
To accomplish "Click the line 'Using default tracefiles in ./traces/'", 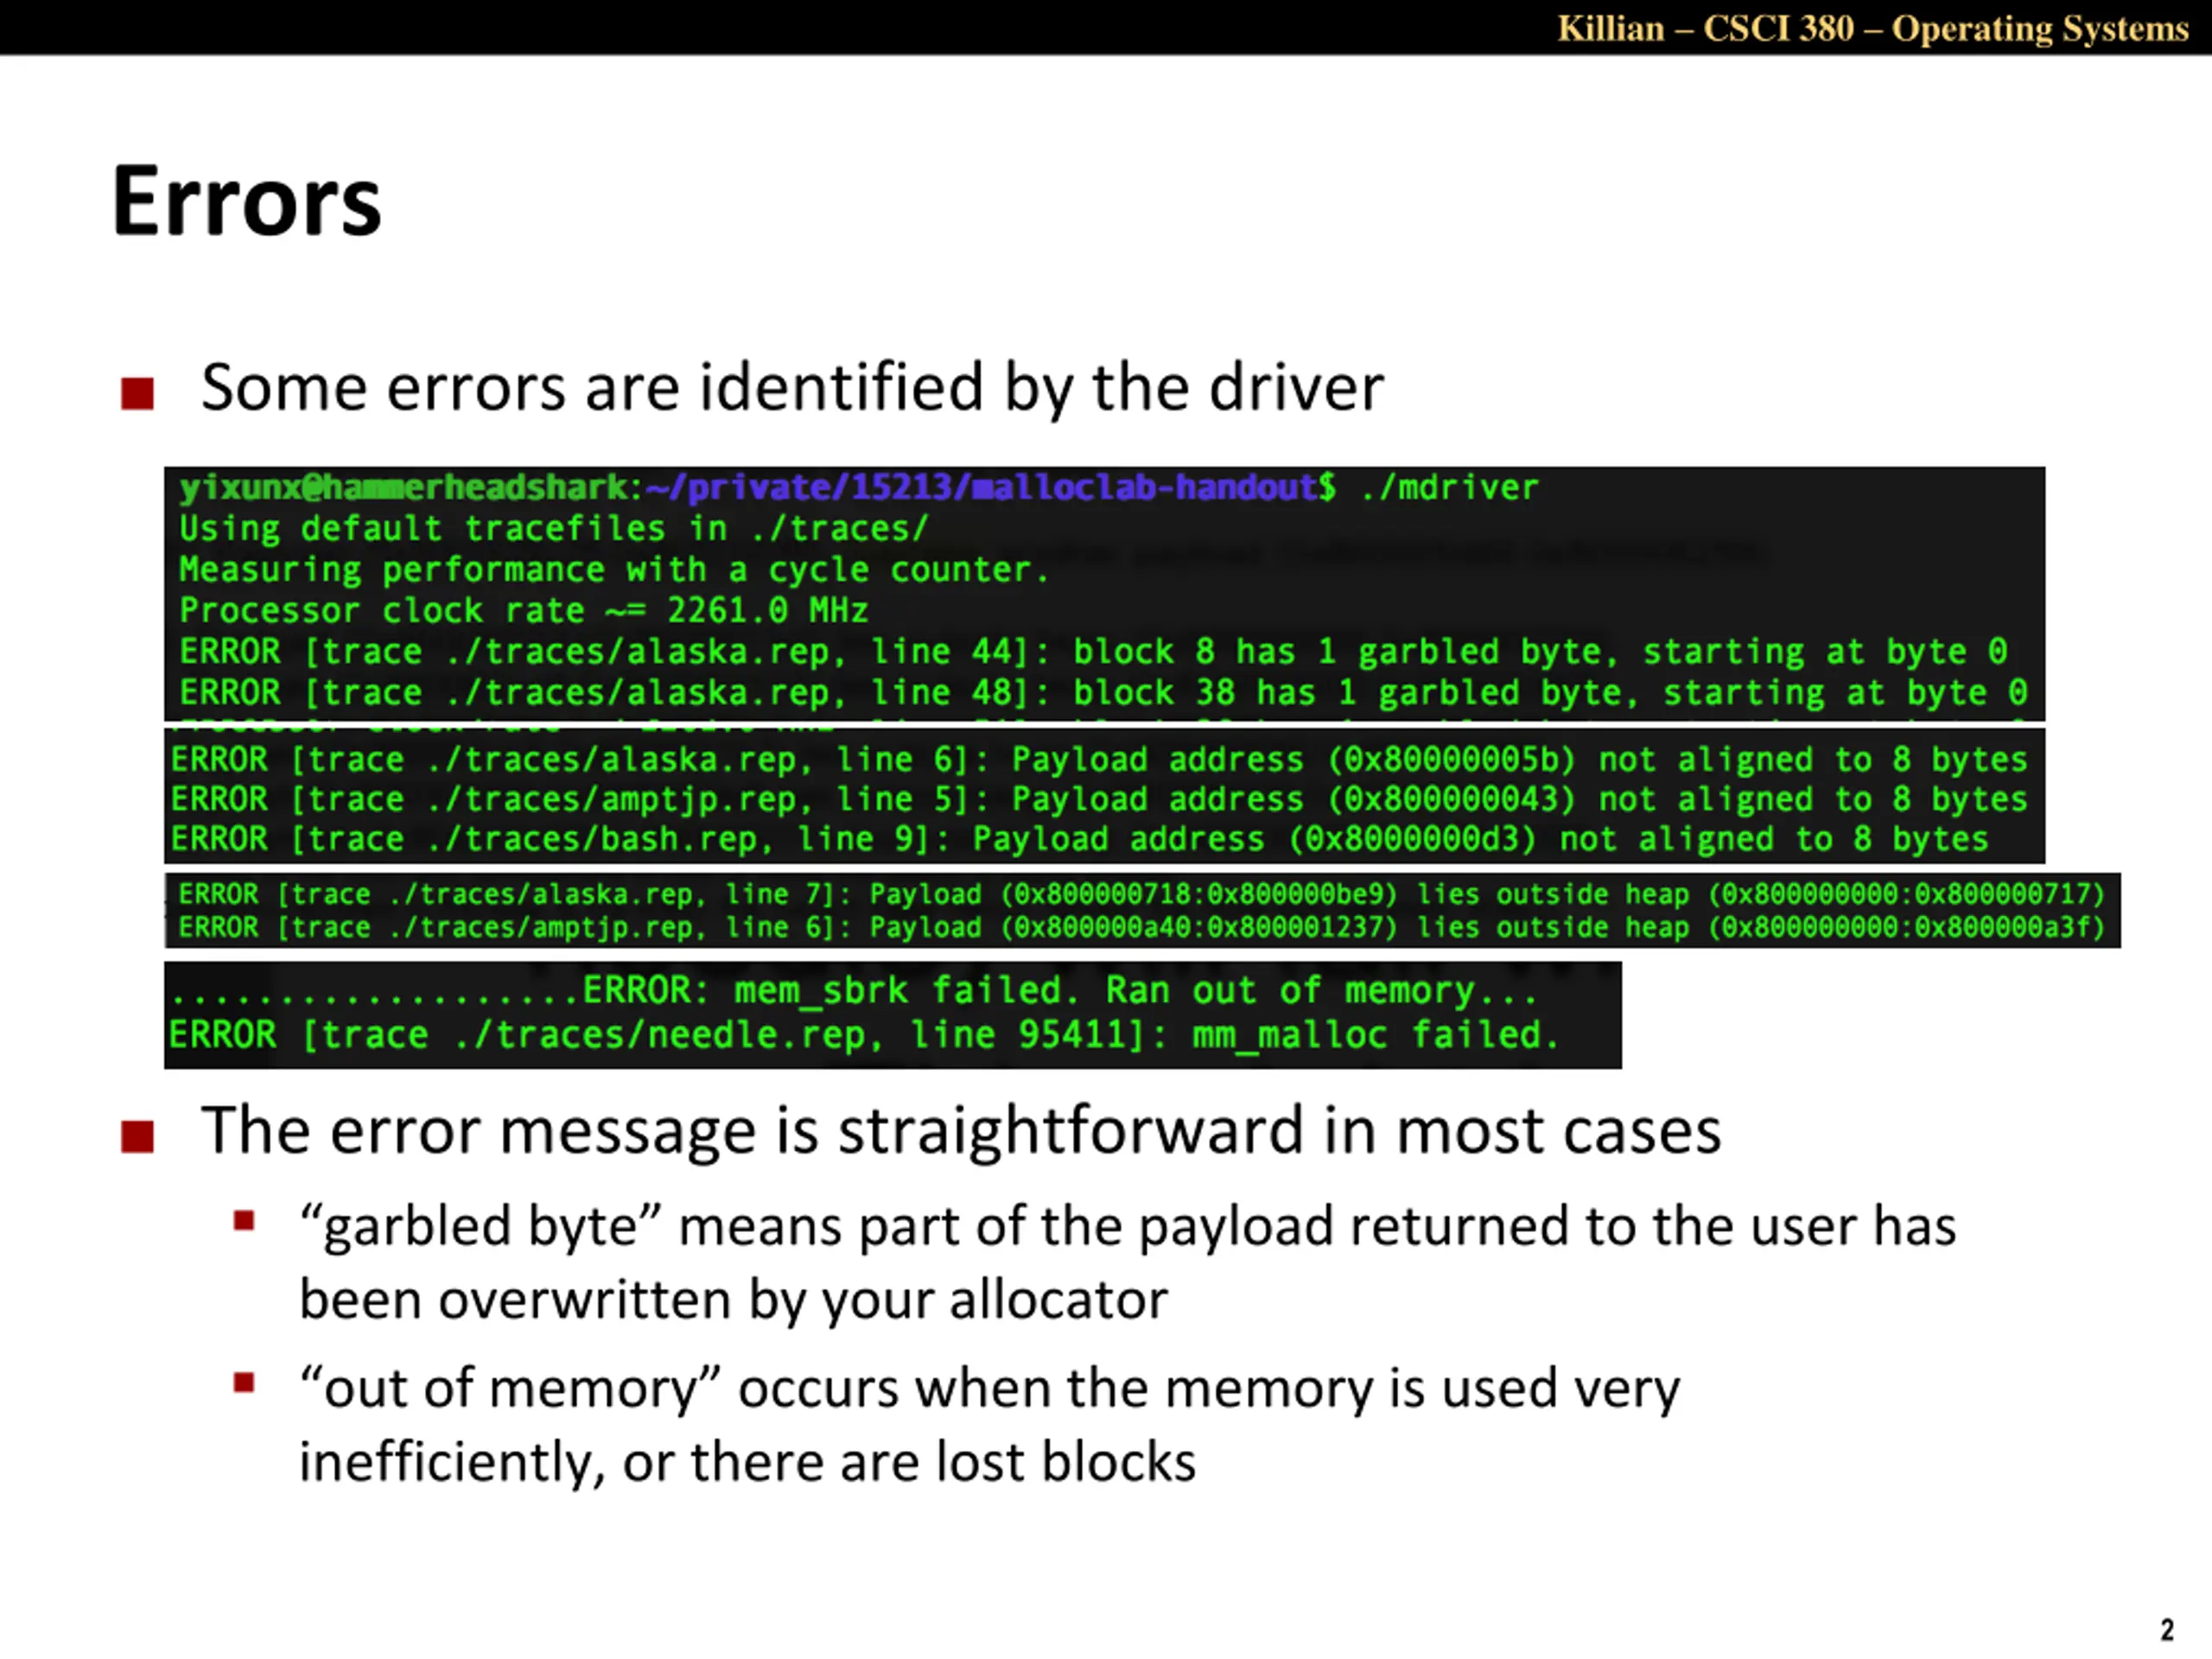I will (554, 528).
